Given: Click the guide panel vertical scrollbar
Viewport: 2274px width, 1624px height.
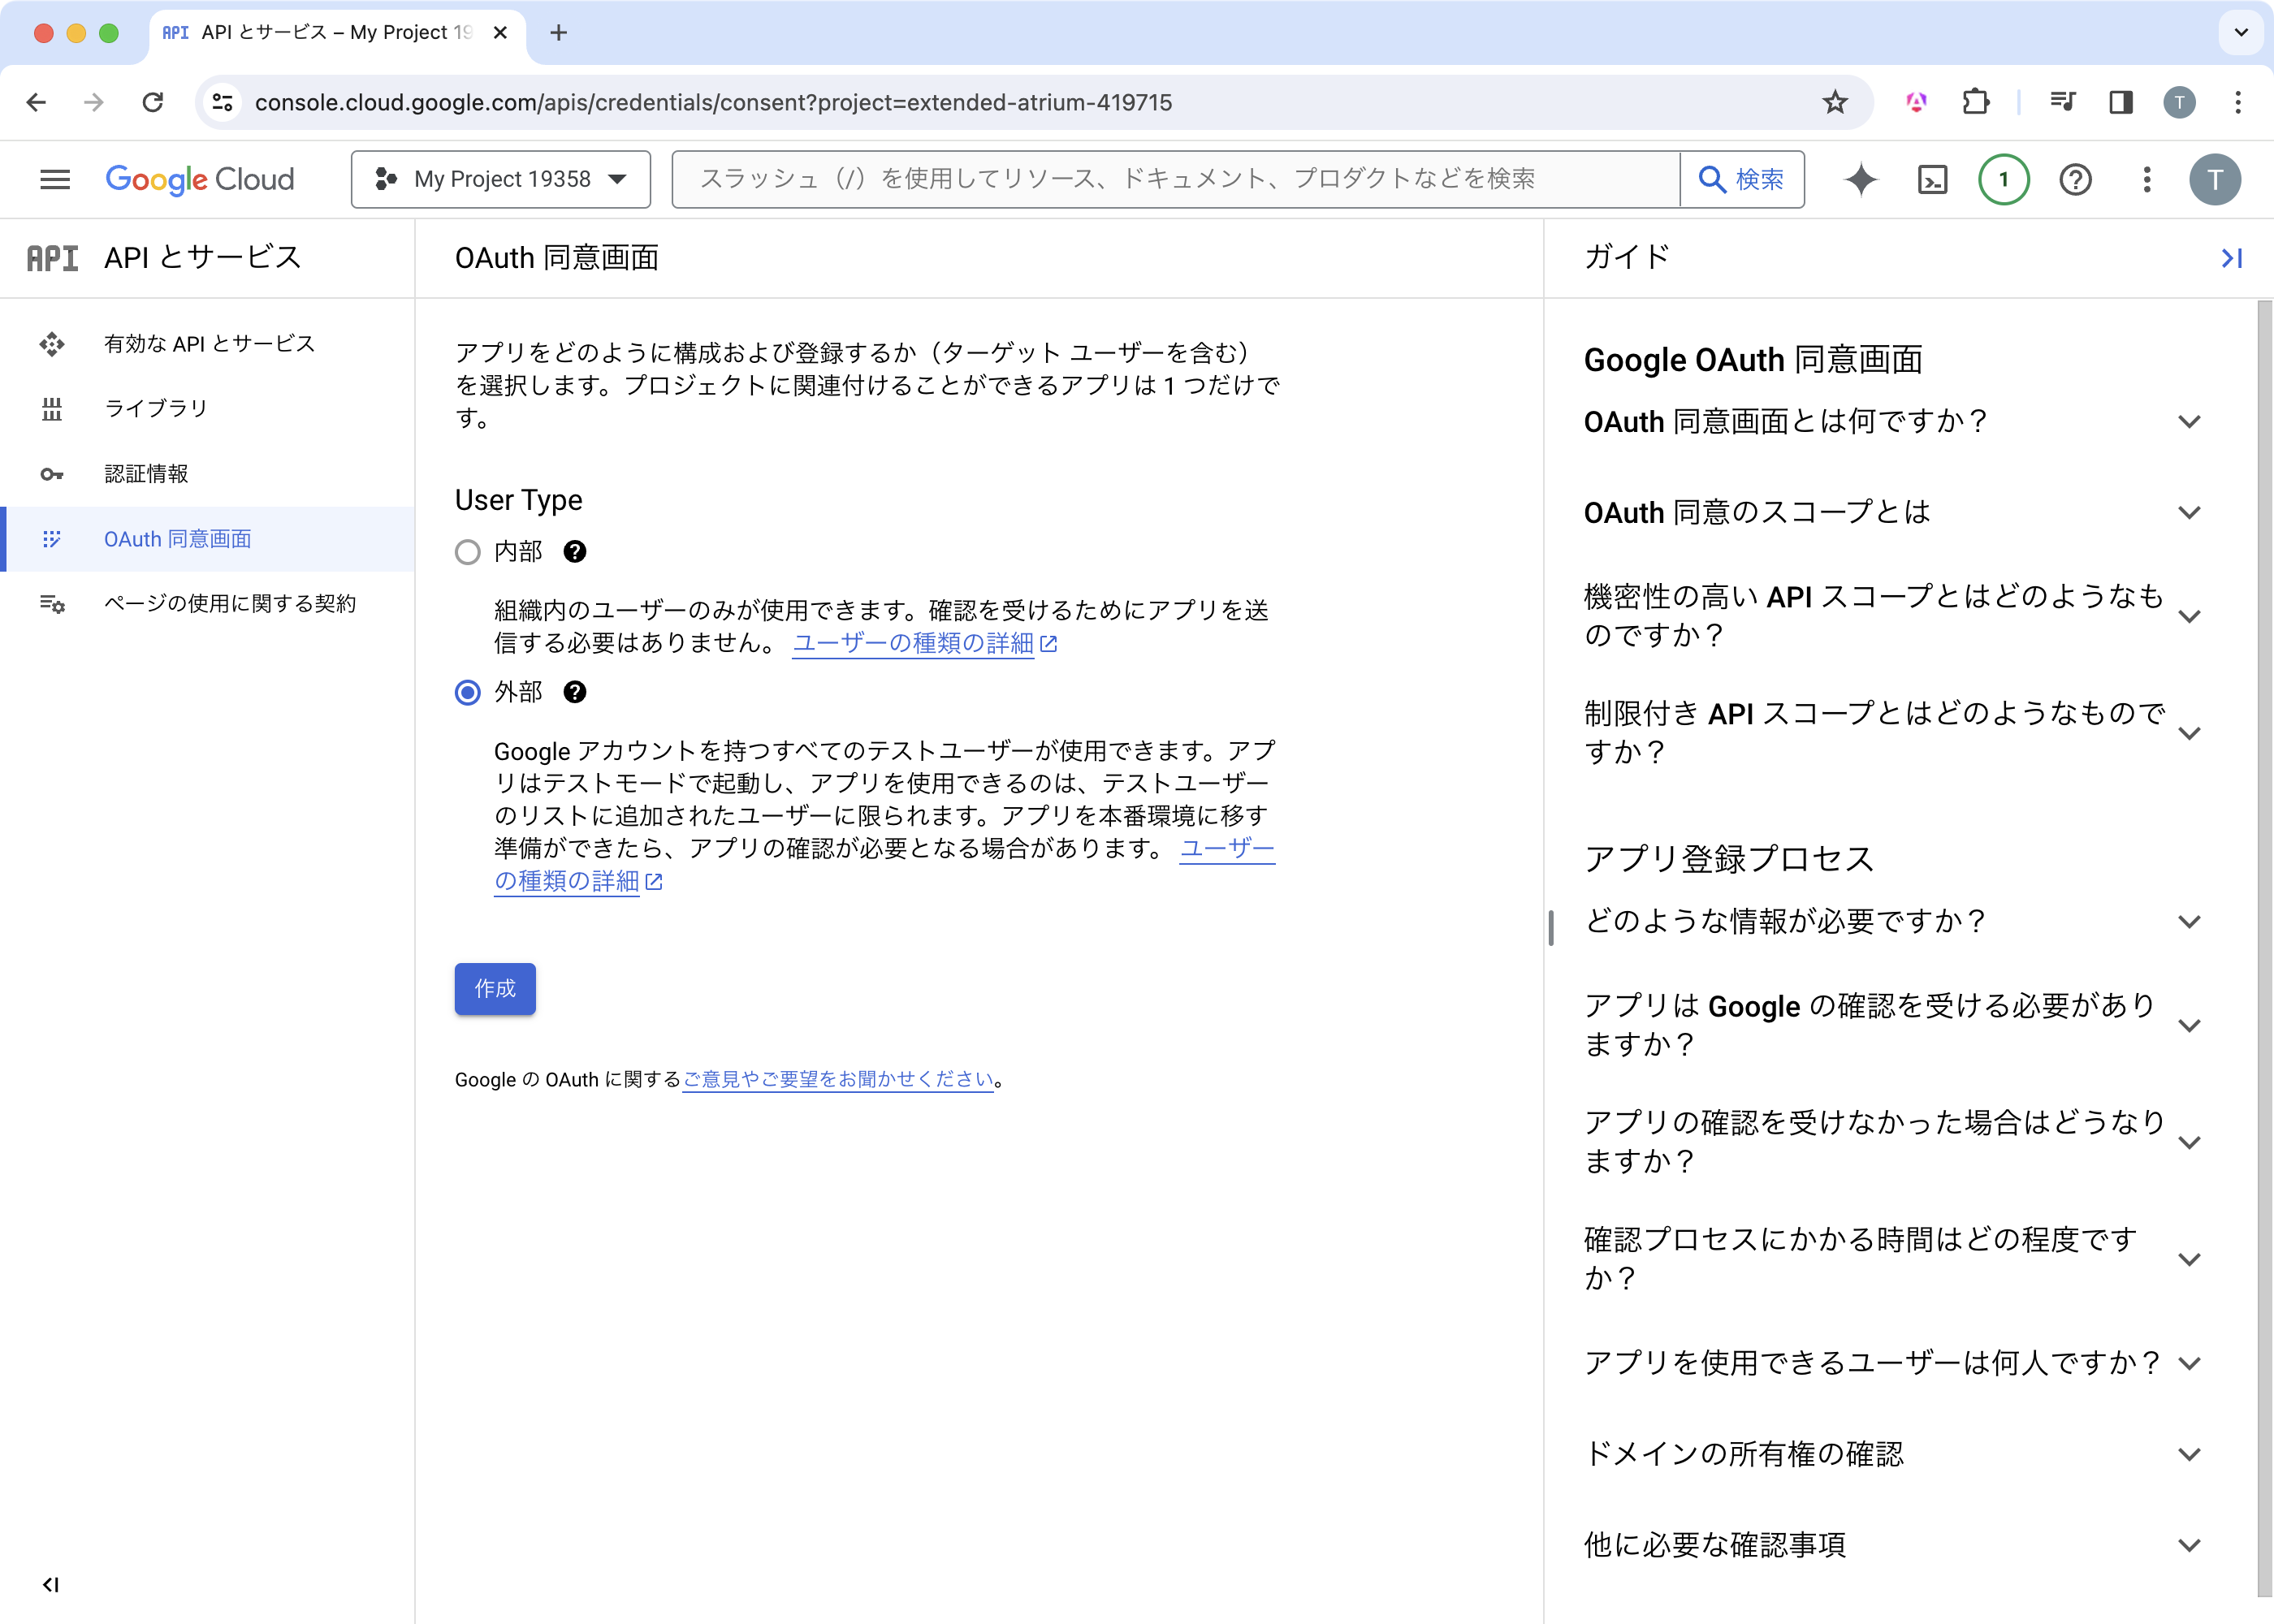Looking at the screenshot, I should pyautogui.click(x=2264, y=948).
